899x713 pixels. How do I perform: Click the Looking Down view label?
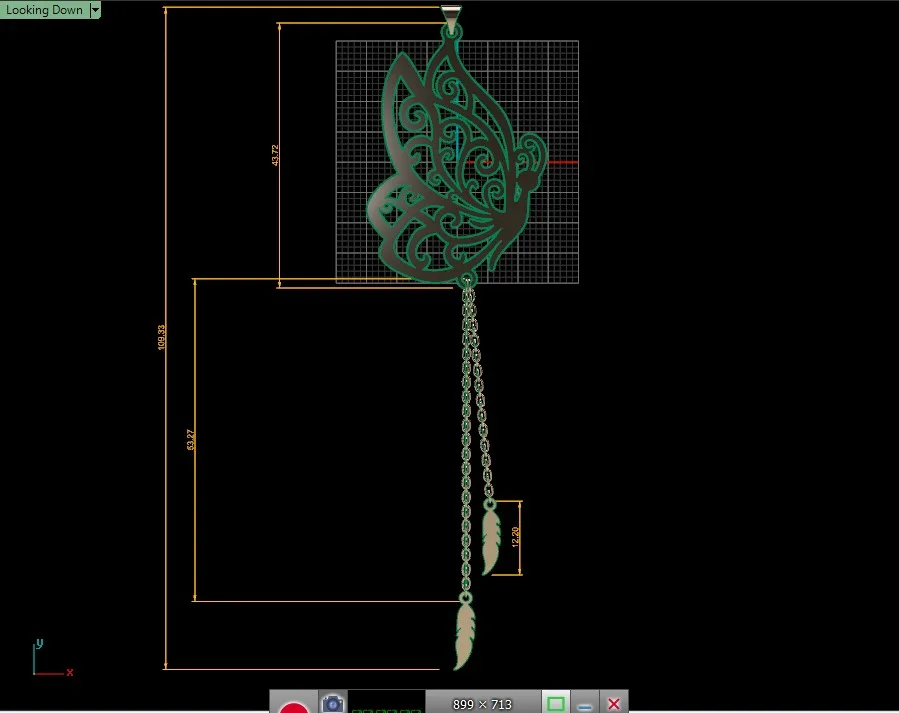tap(44, 10)
